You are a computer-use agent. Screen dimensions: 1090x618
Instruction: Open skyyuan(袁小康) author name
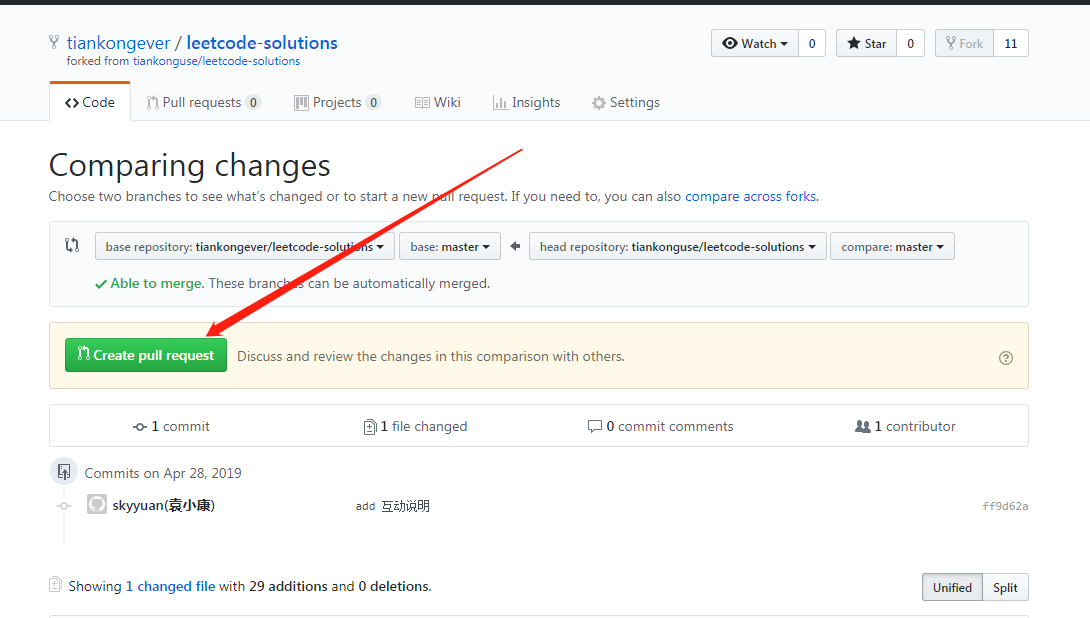tap(163, 505)
